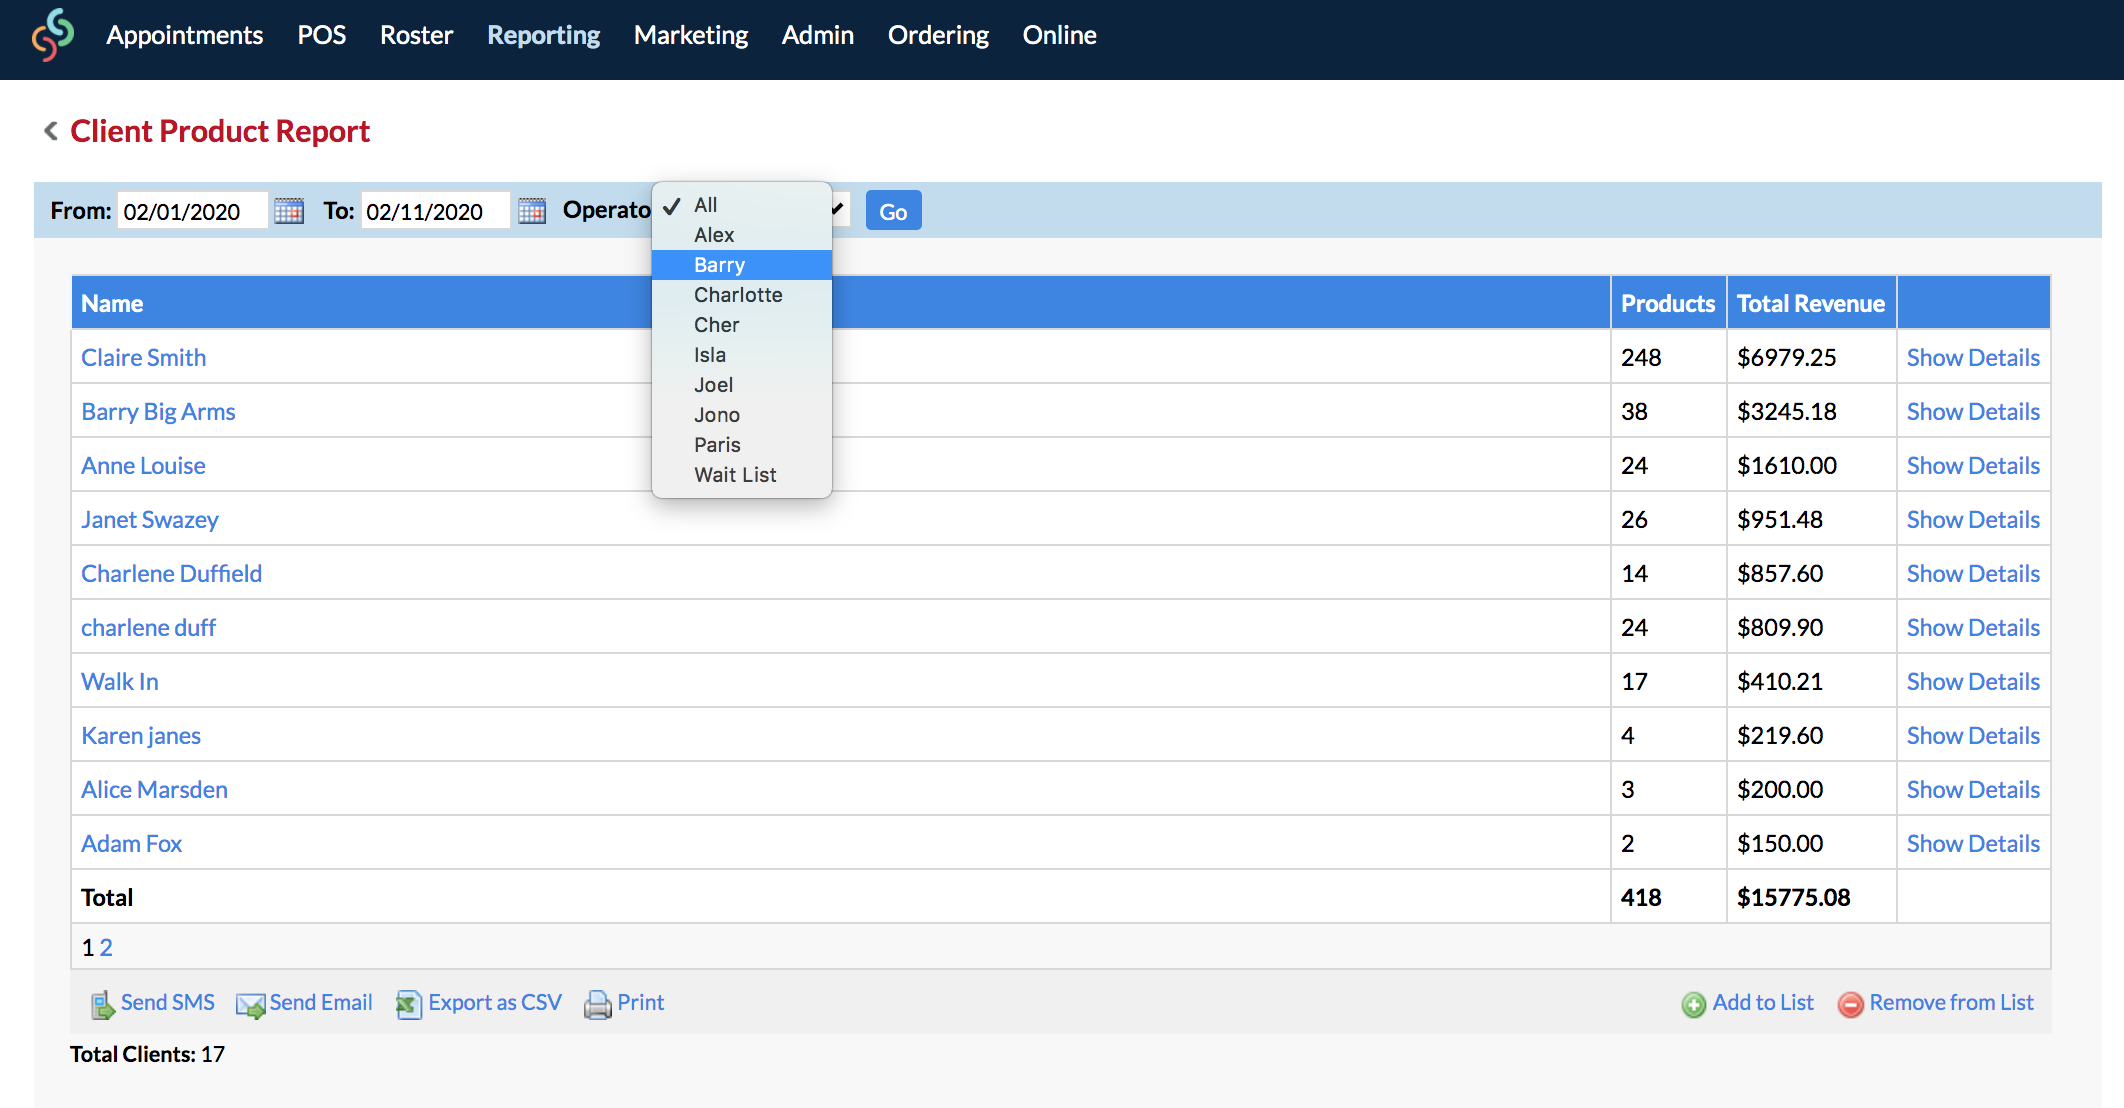Open the Walk In client link
This screenshot has width=2124, height=1108.
click(120, 682)
